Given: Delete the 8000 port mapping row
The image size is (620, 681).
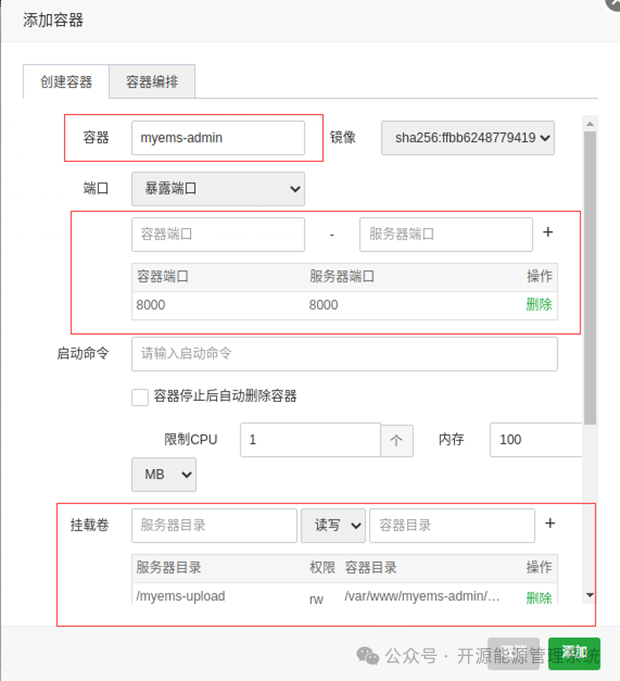Looking at the screenshot, I should pyautogui.click(x=539, y=304).
